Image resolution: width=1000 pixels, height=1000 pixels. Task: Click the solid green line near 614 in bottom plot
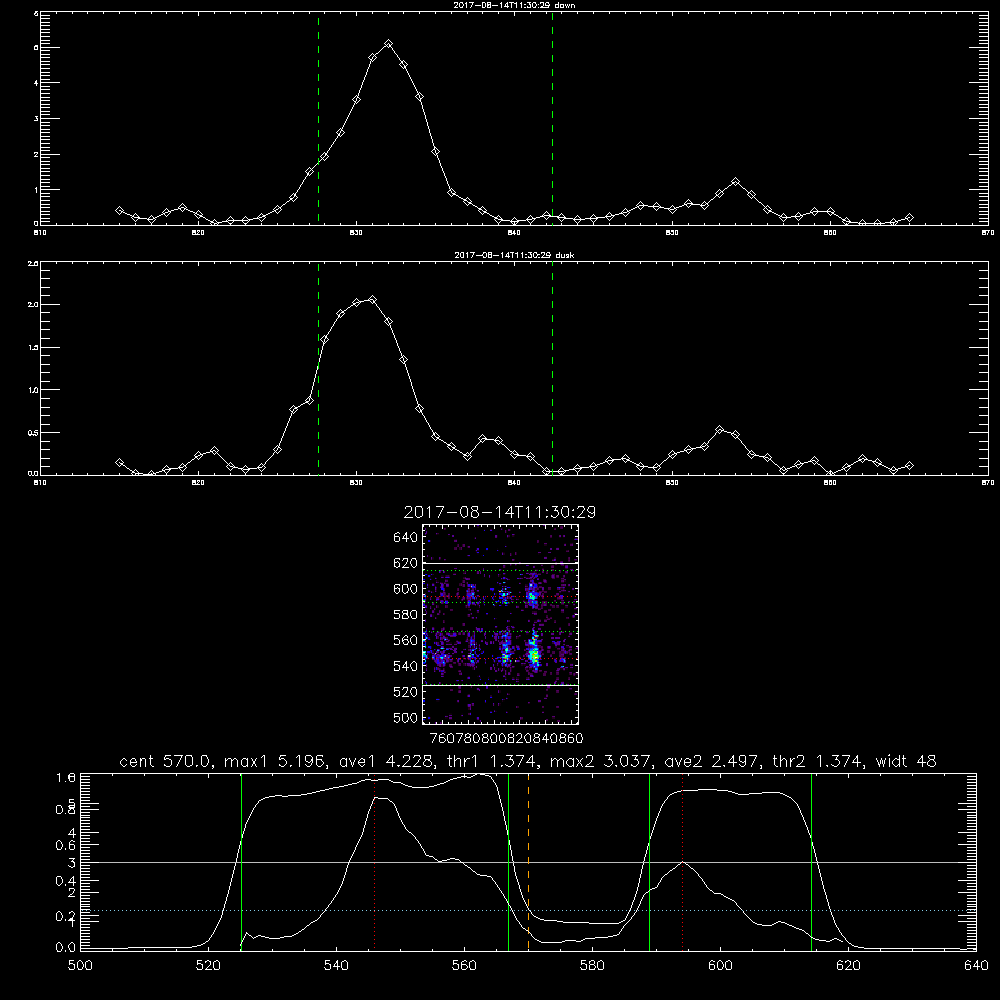tap(811, 862)
